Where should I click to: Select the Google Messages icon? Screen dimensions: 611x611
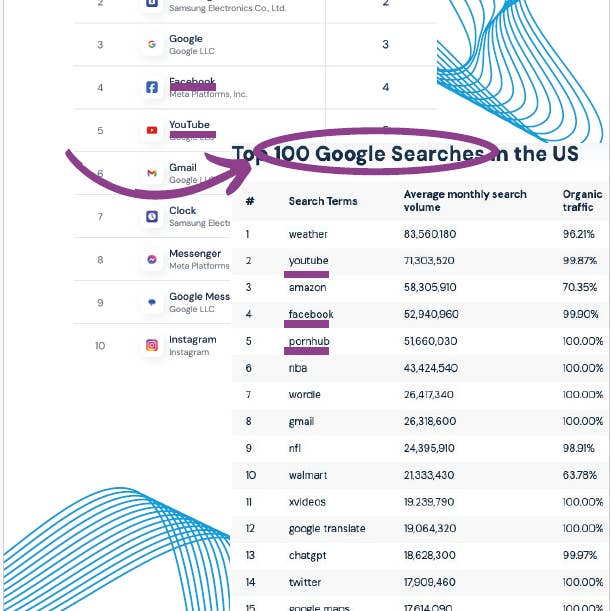(x=152, y=302)
